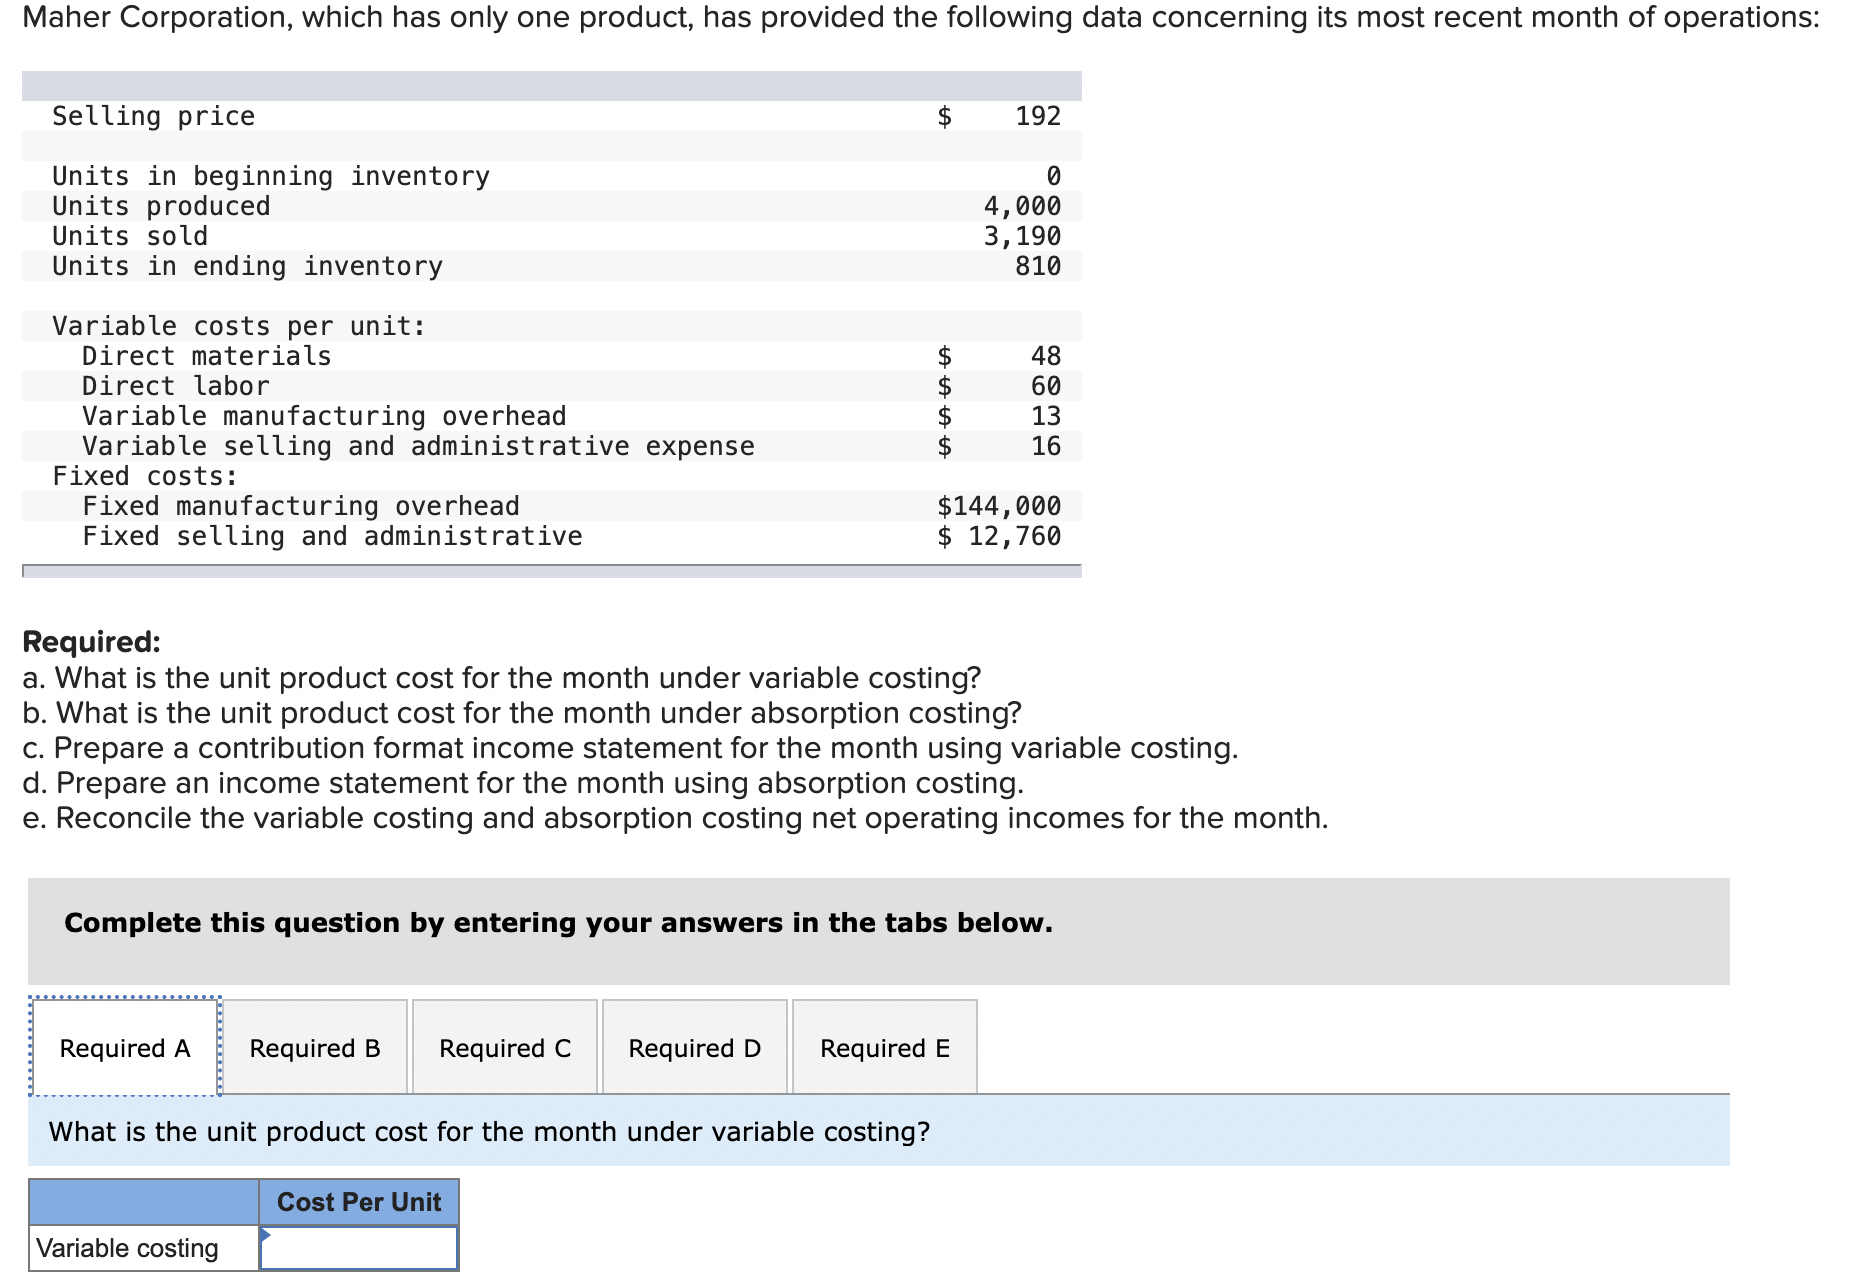
Task: Select the Selling price row in the data table
Action: (153, 115)
